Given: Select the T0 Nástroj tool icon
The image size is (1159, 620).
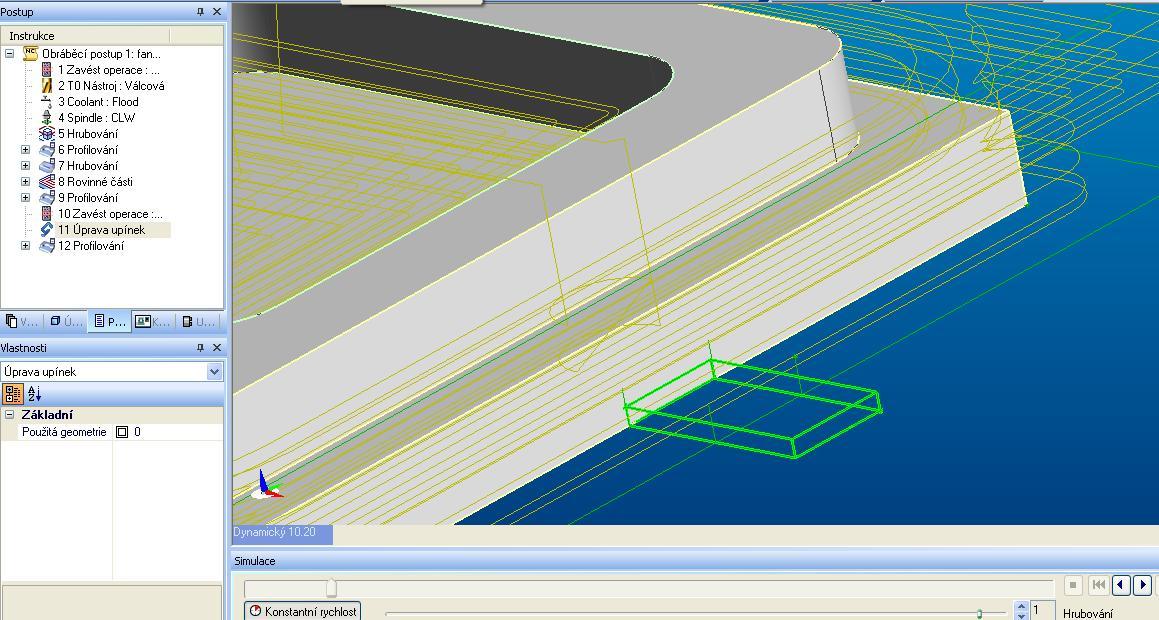Looking at the screenshot, I should pyautogui.click(x=46, y=86).
